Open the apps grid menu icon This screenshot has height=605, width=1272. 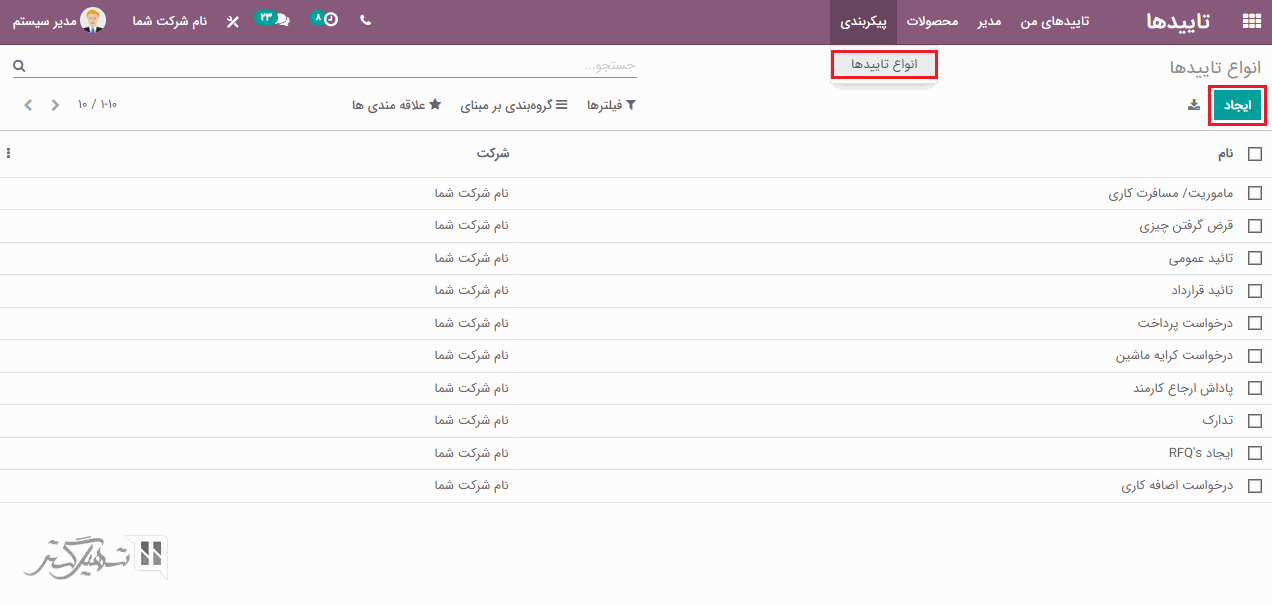(x=1251, y=21)
